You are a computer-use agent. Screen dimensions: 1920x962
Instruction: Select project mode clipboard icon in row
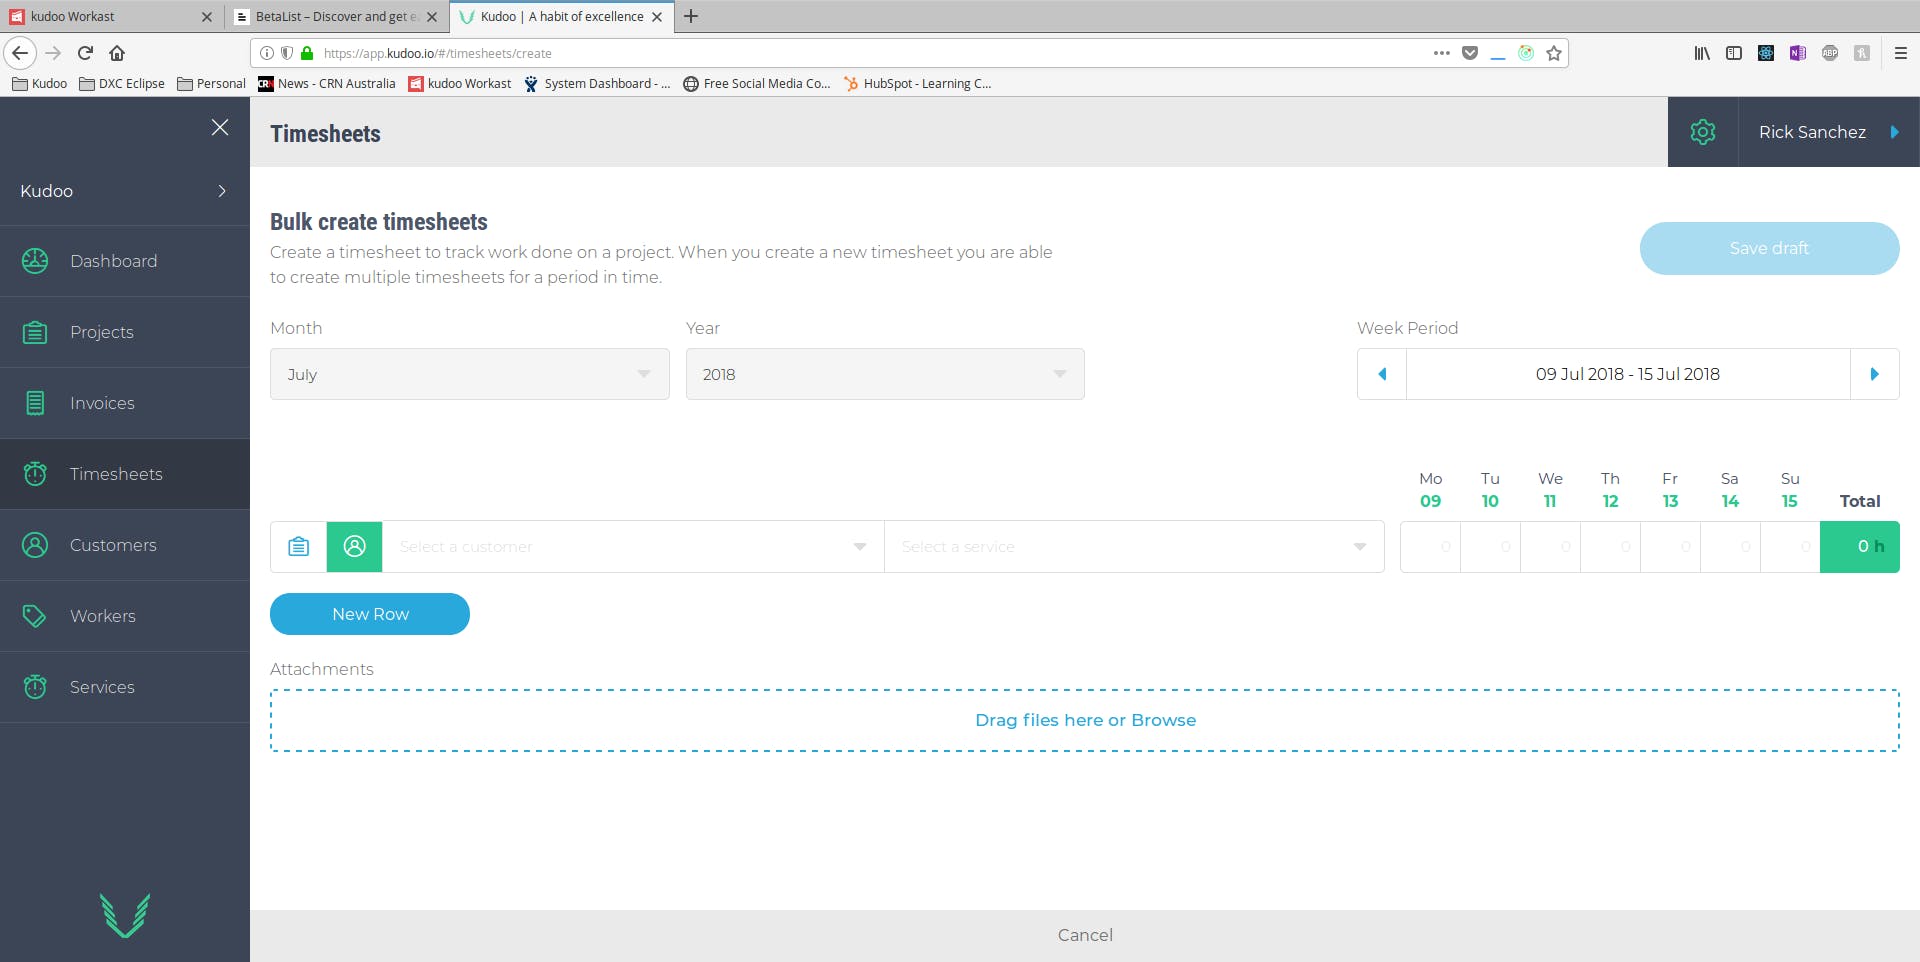(x=299, y=546)
